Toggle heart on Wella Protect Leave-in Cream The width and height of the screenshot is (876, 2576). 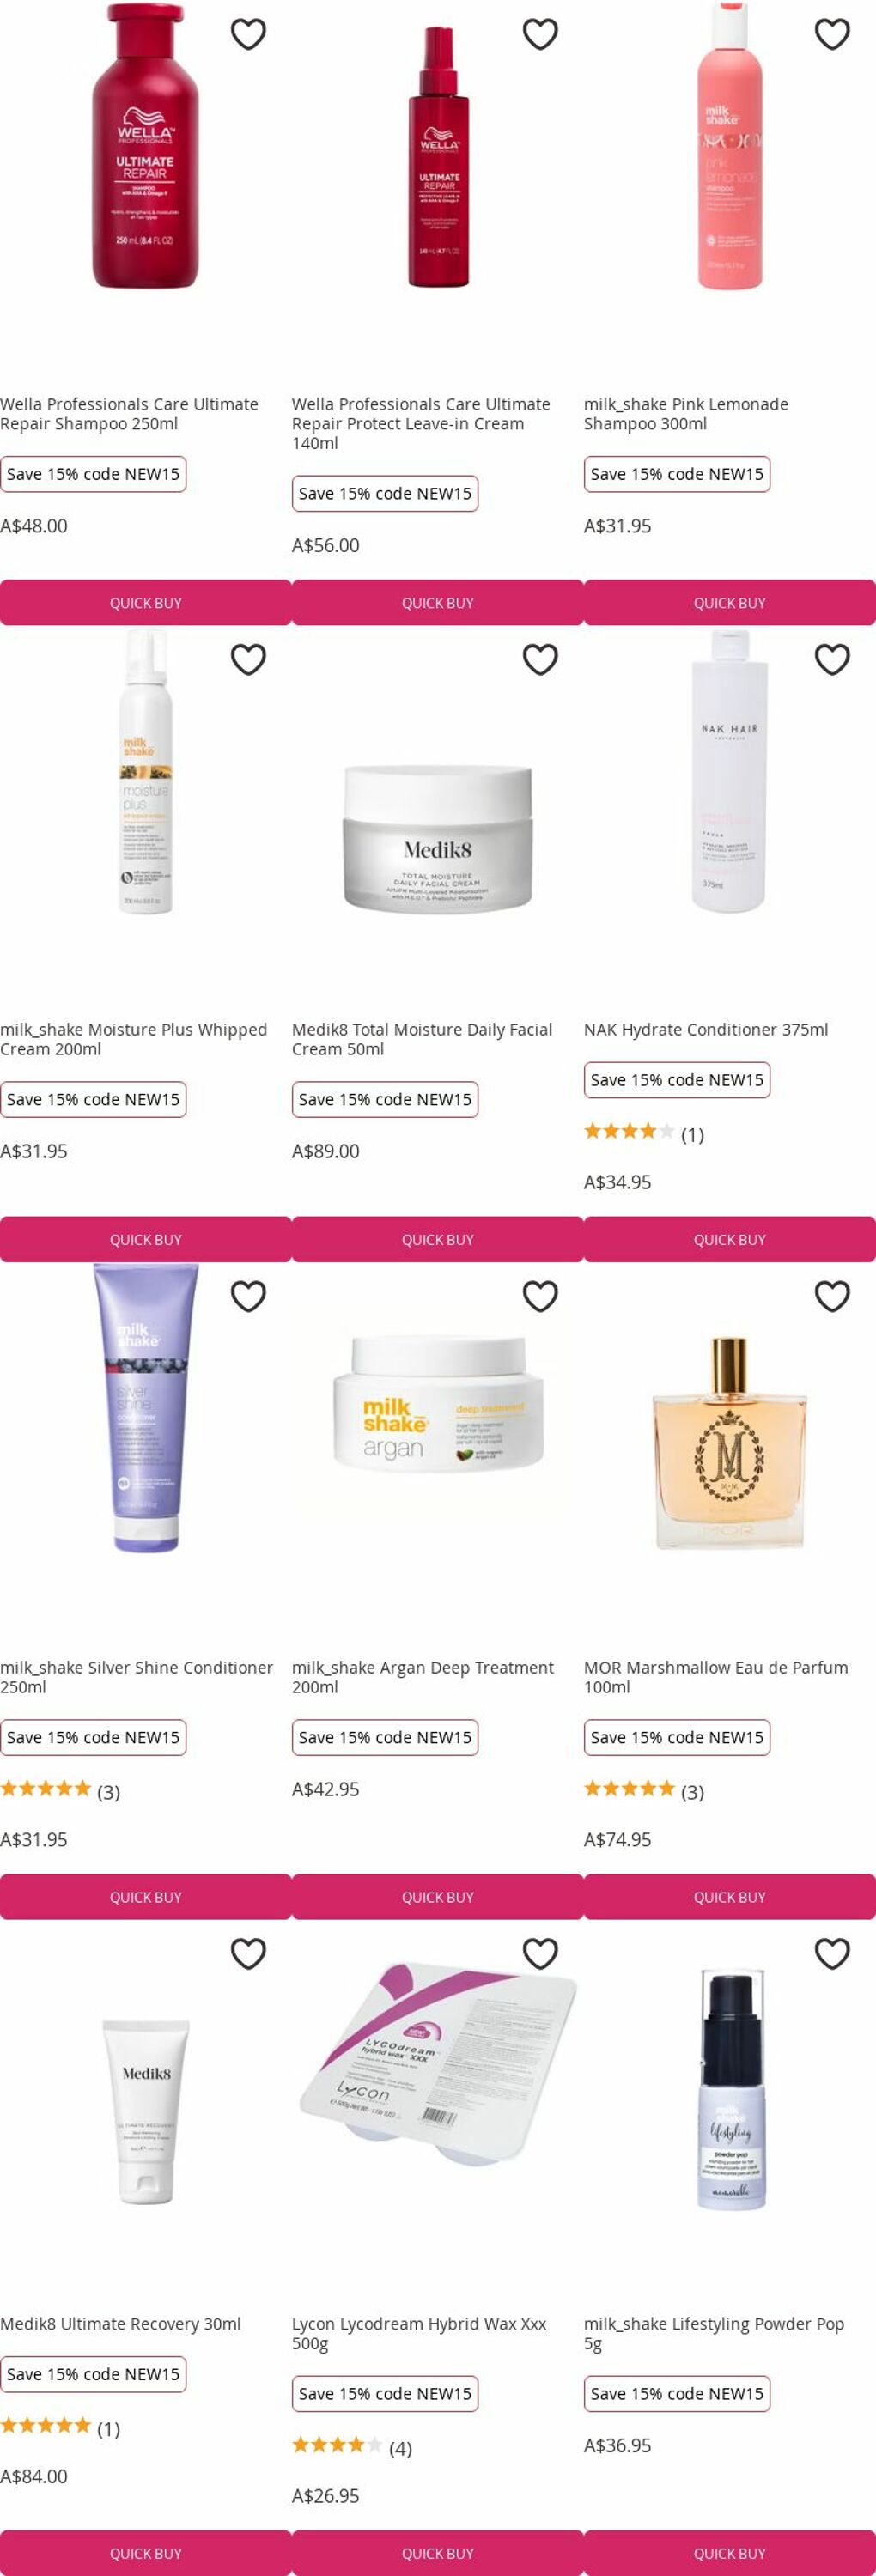click(x=540, y=34)
